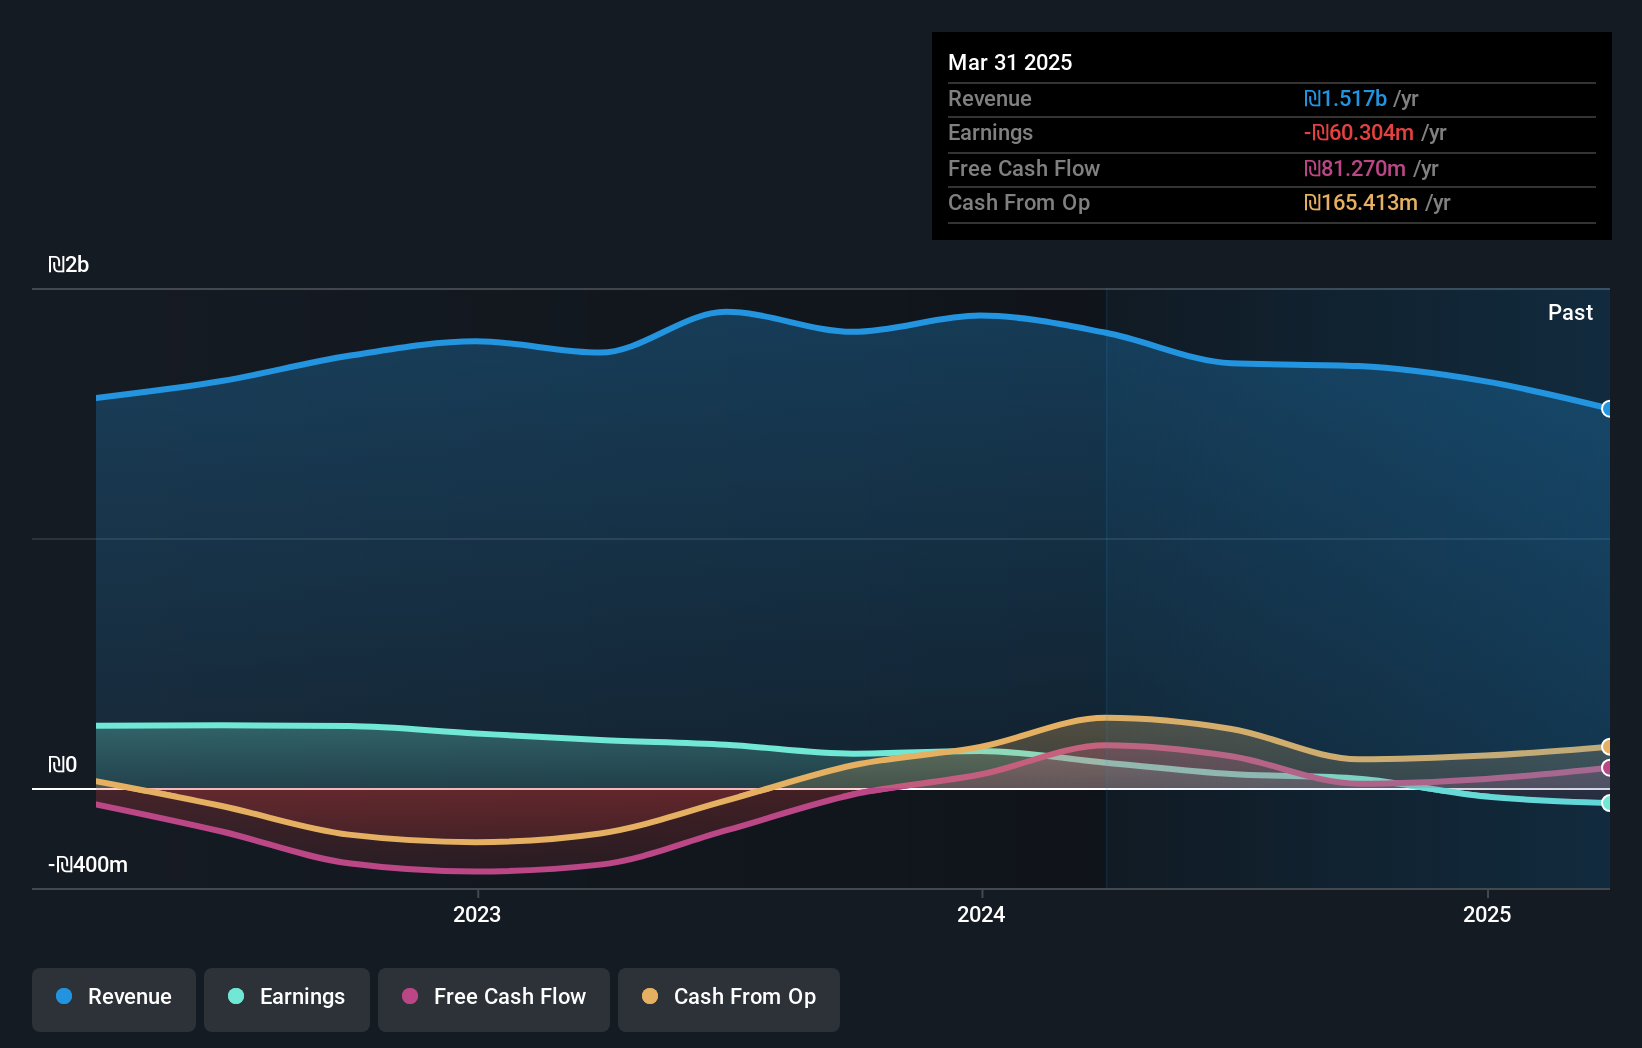Toggle the Revenue series via its blue legend dot
Screen dimensions: 1642x1048
tap(63, 996)
